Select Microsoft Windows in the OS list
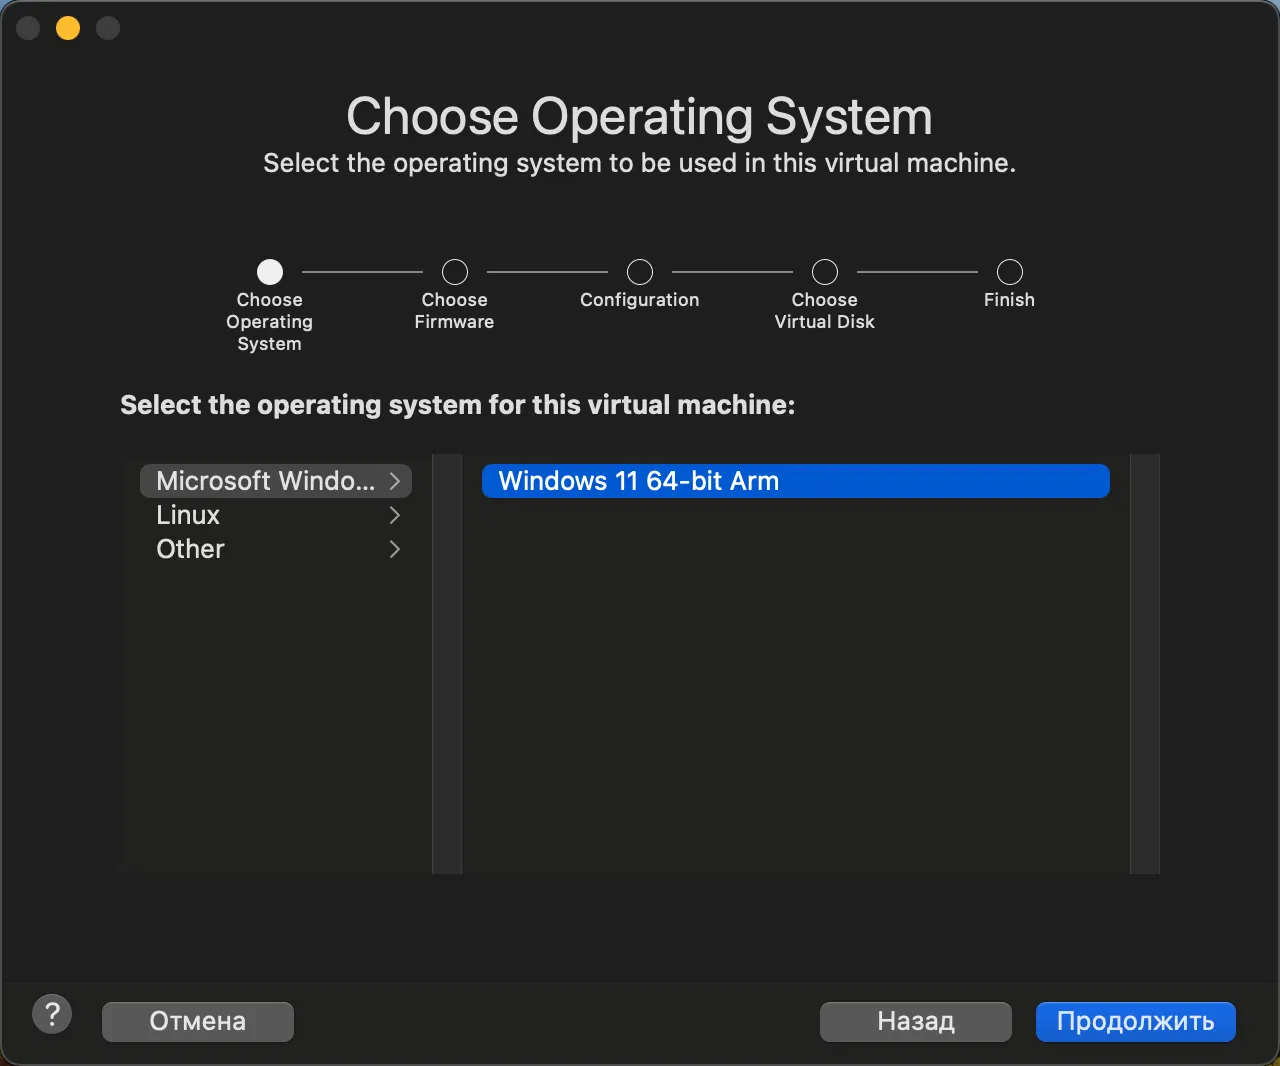 (276, 481)
